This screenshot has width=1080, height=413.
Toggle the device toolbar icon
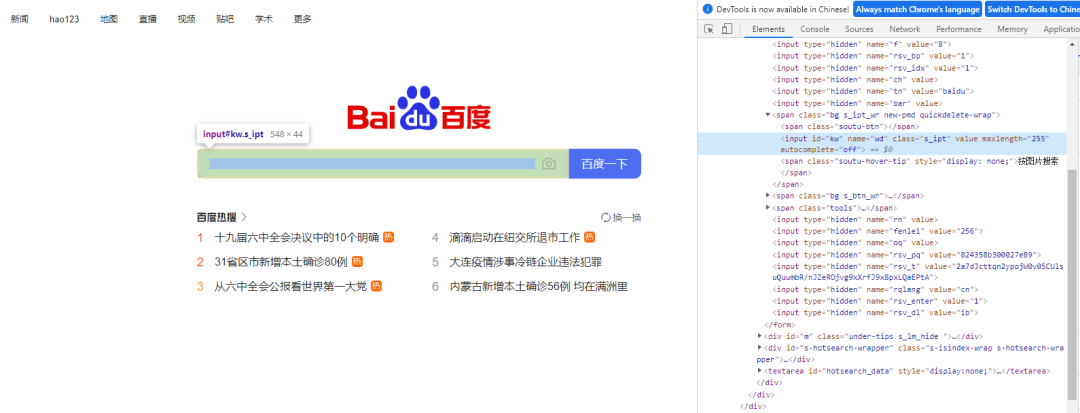(727, 29)
